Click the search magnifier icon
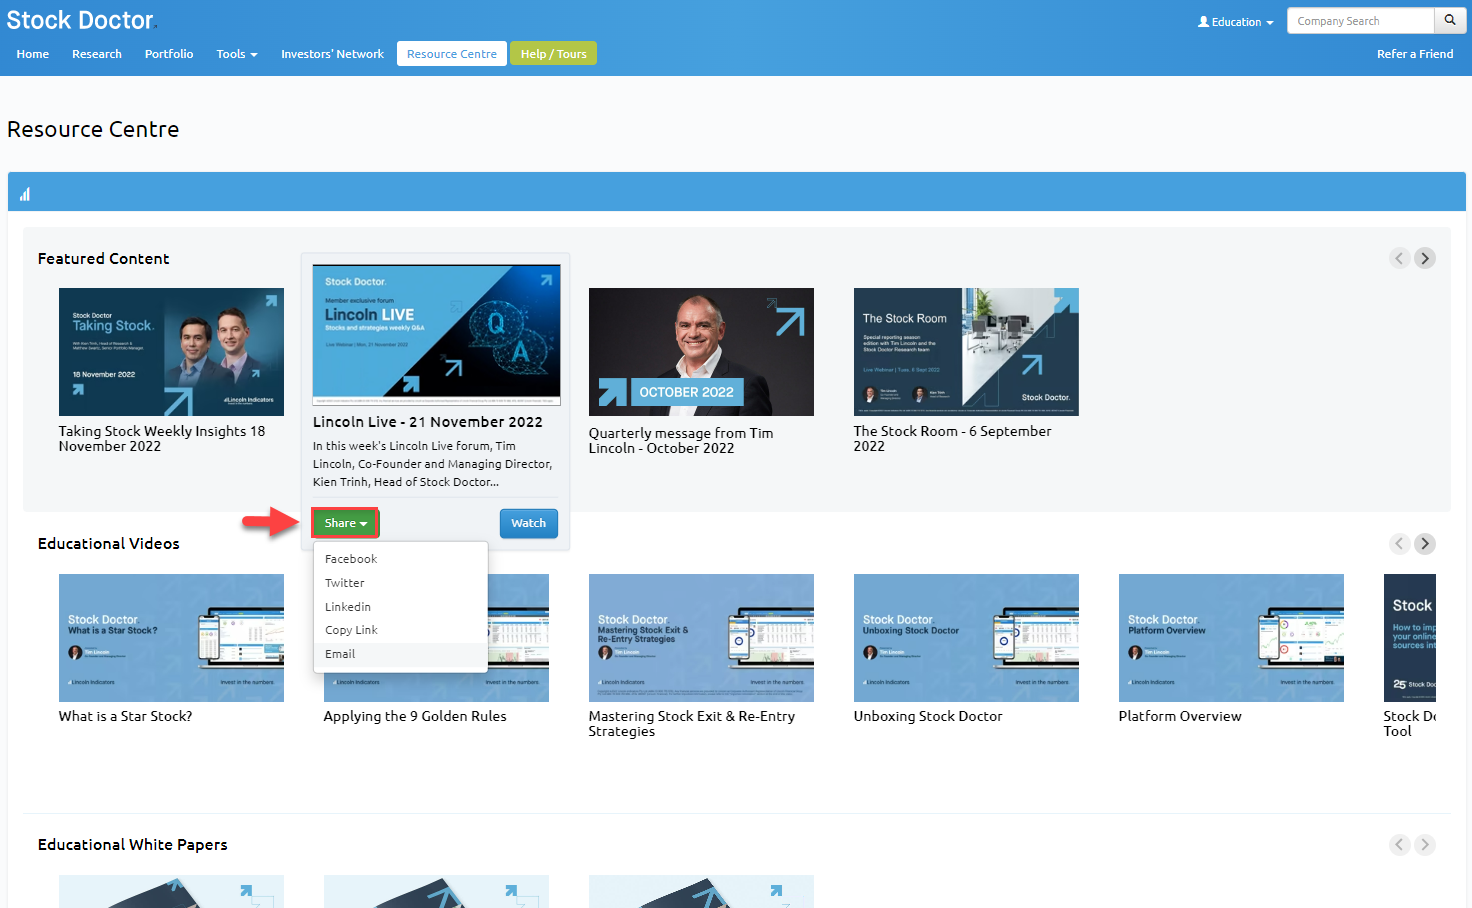 click(x=1449, y=21)
